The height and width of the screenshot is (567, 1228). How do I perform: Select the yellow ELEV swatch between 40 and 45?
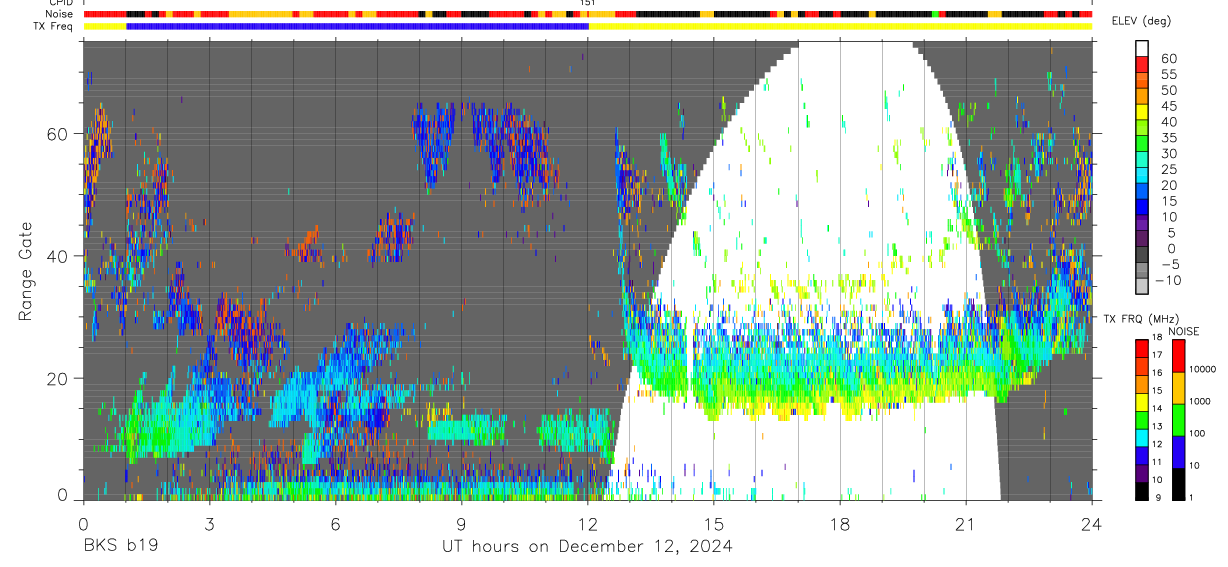1143,112
